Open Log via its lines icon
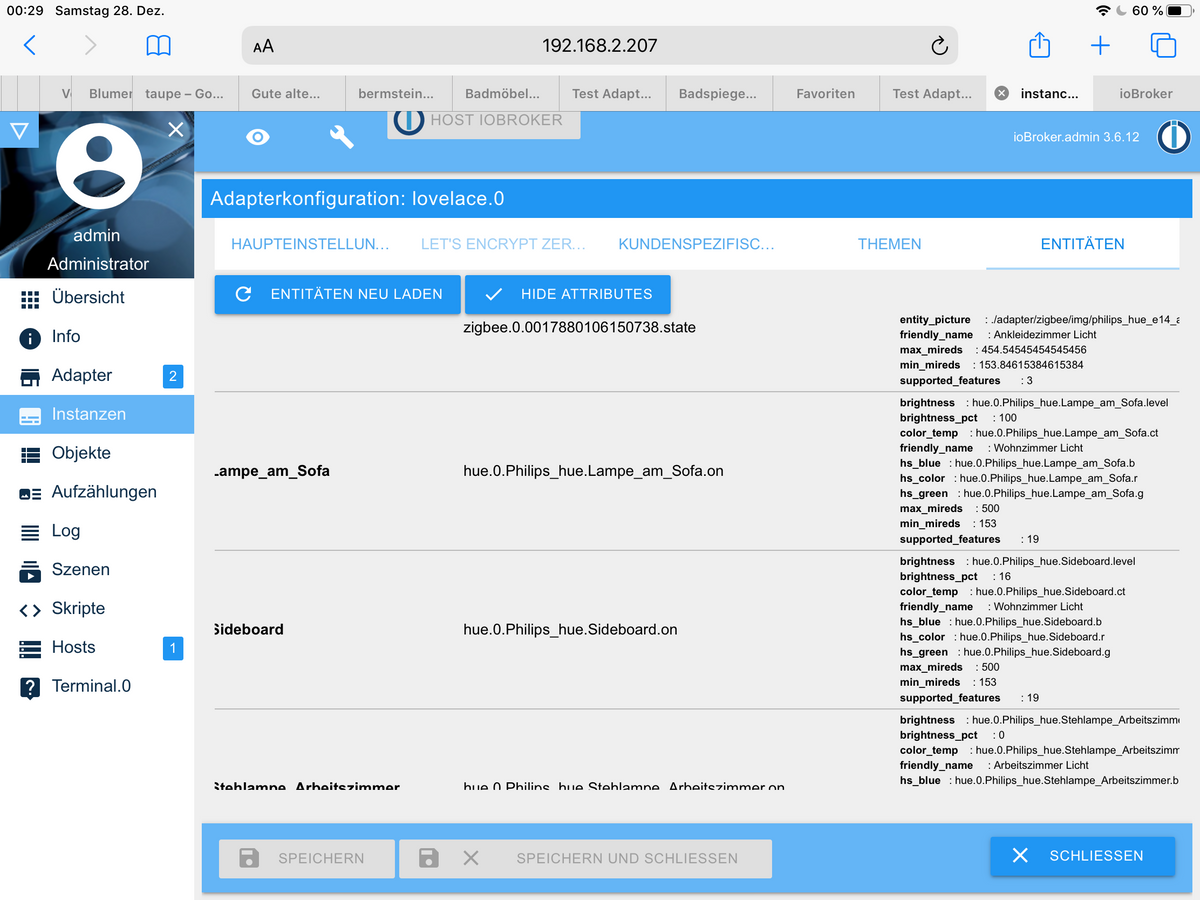 tap(30, 532)
